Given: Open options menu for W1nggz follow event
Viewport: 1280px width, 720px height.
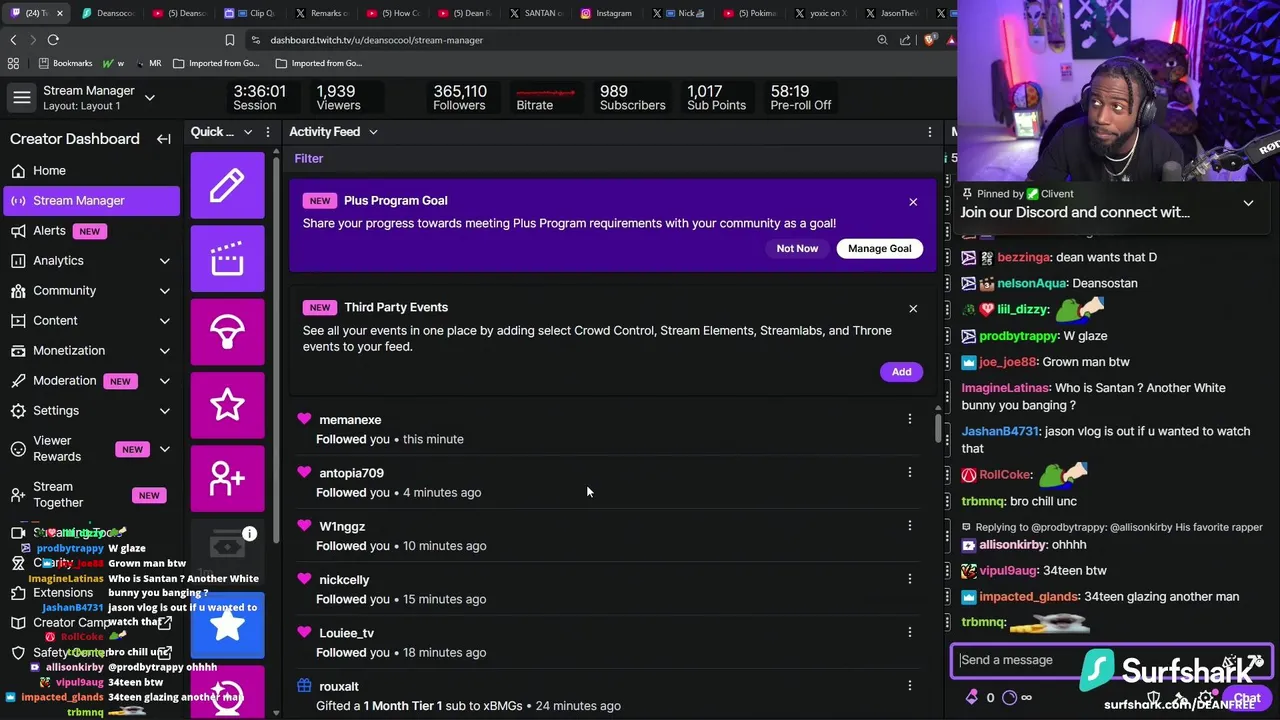Looking at the screenshot, I should pyautogui.click(x=910, y=525).
